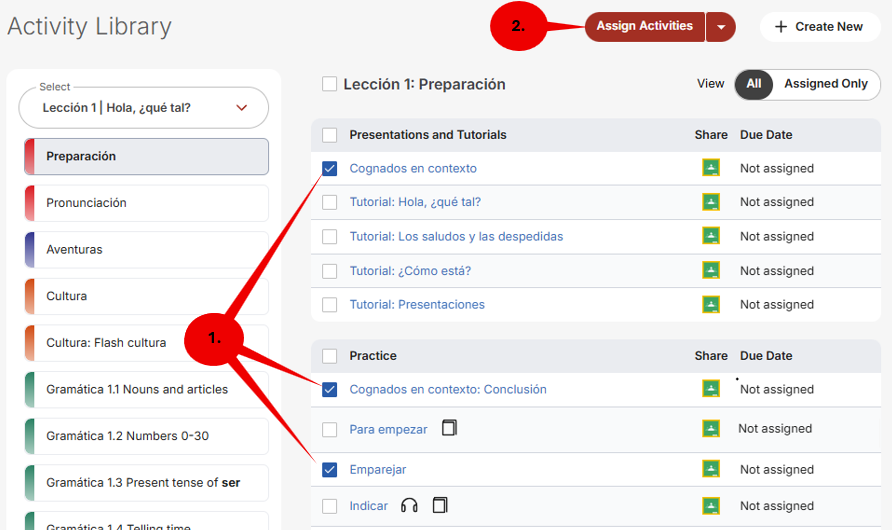Image resolution: width=892 pixels, height=530 pixels.
Task: Open the Indicar activity link
Action: [369, 506]
